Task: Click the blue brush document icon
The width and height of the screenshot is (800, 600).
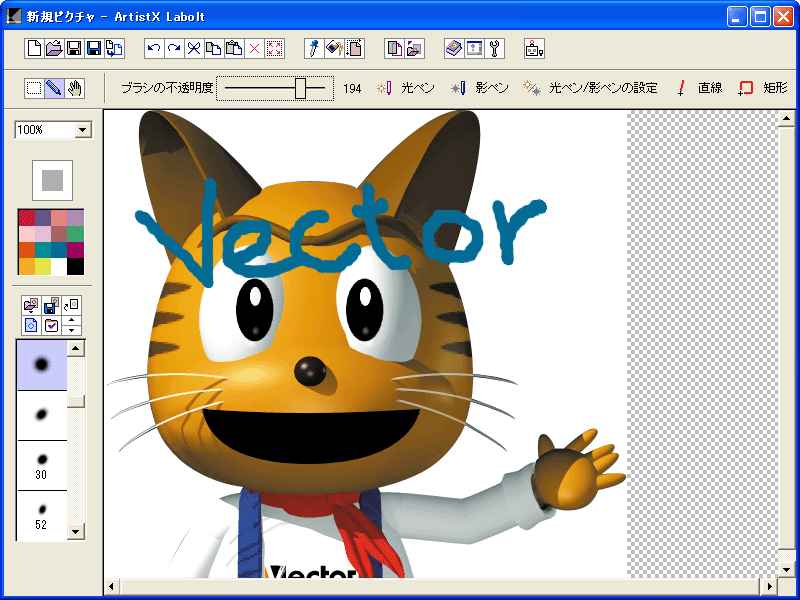Action: [31, 325]
